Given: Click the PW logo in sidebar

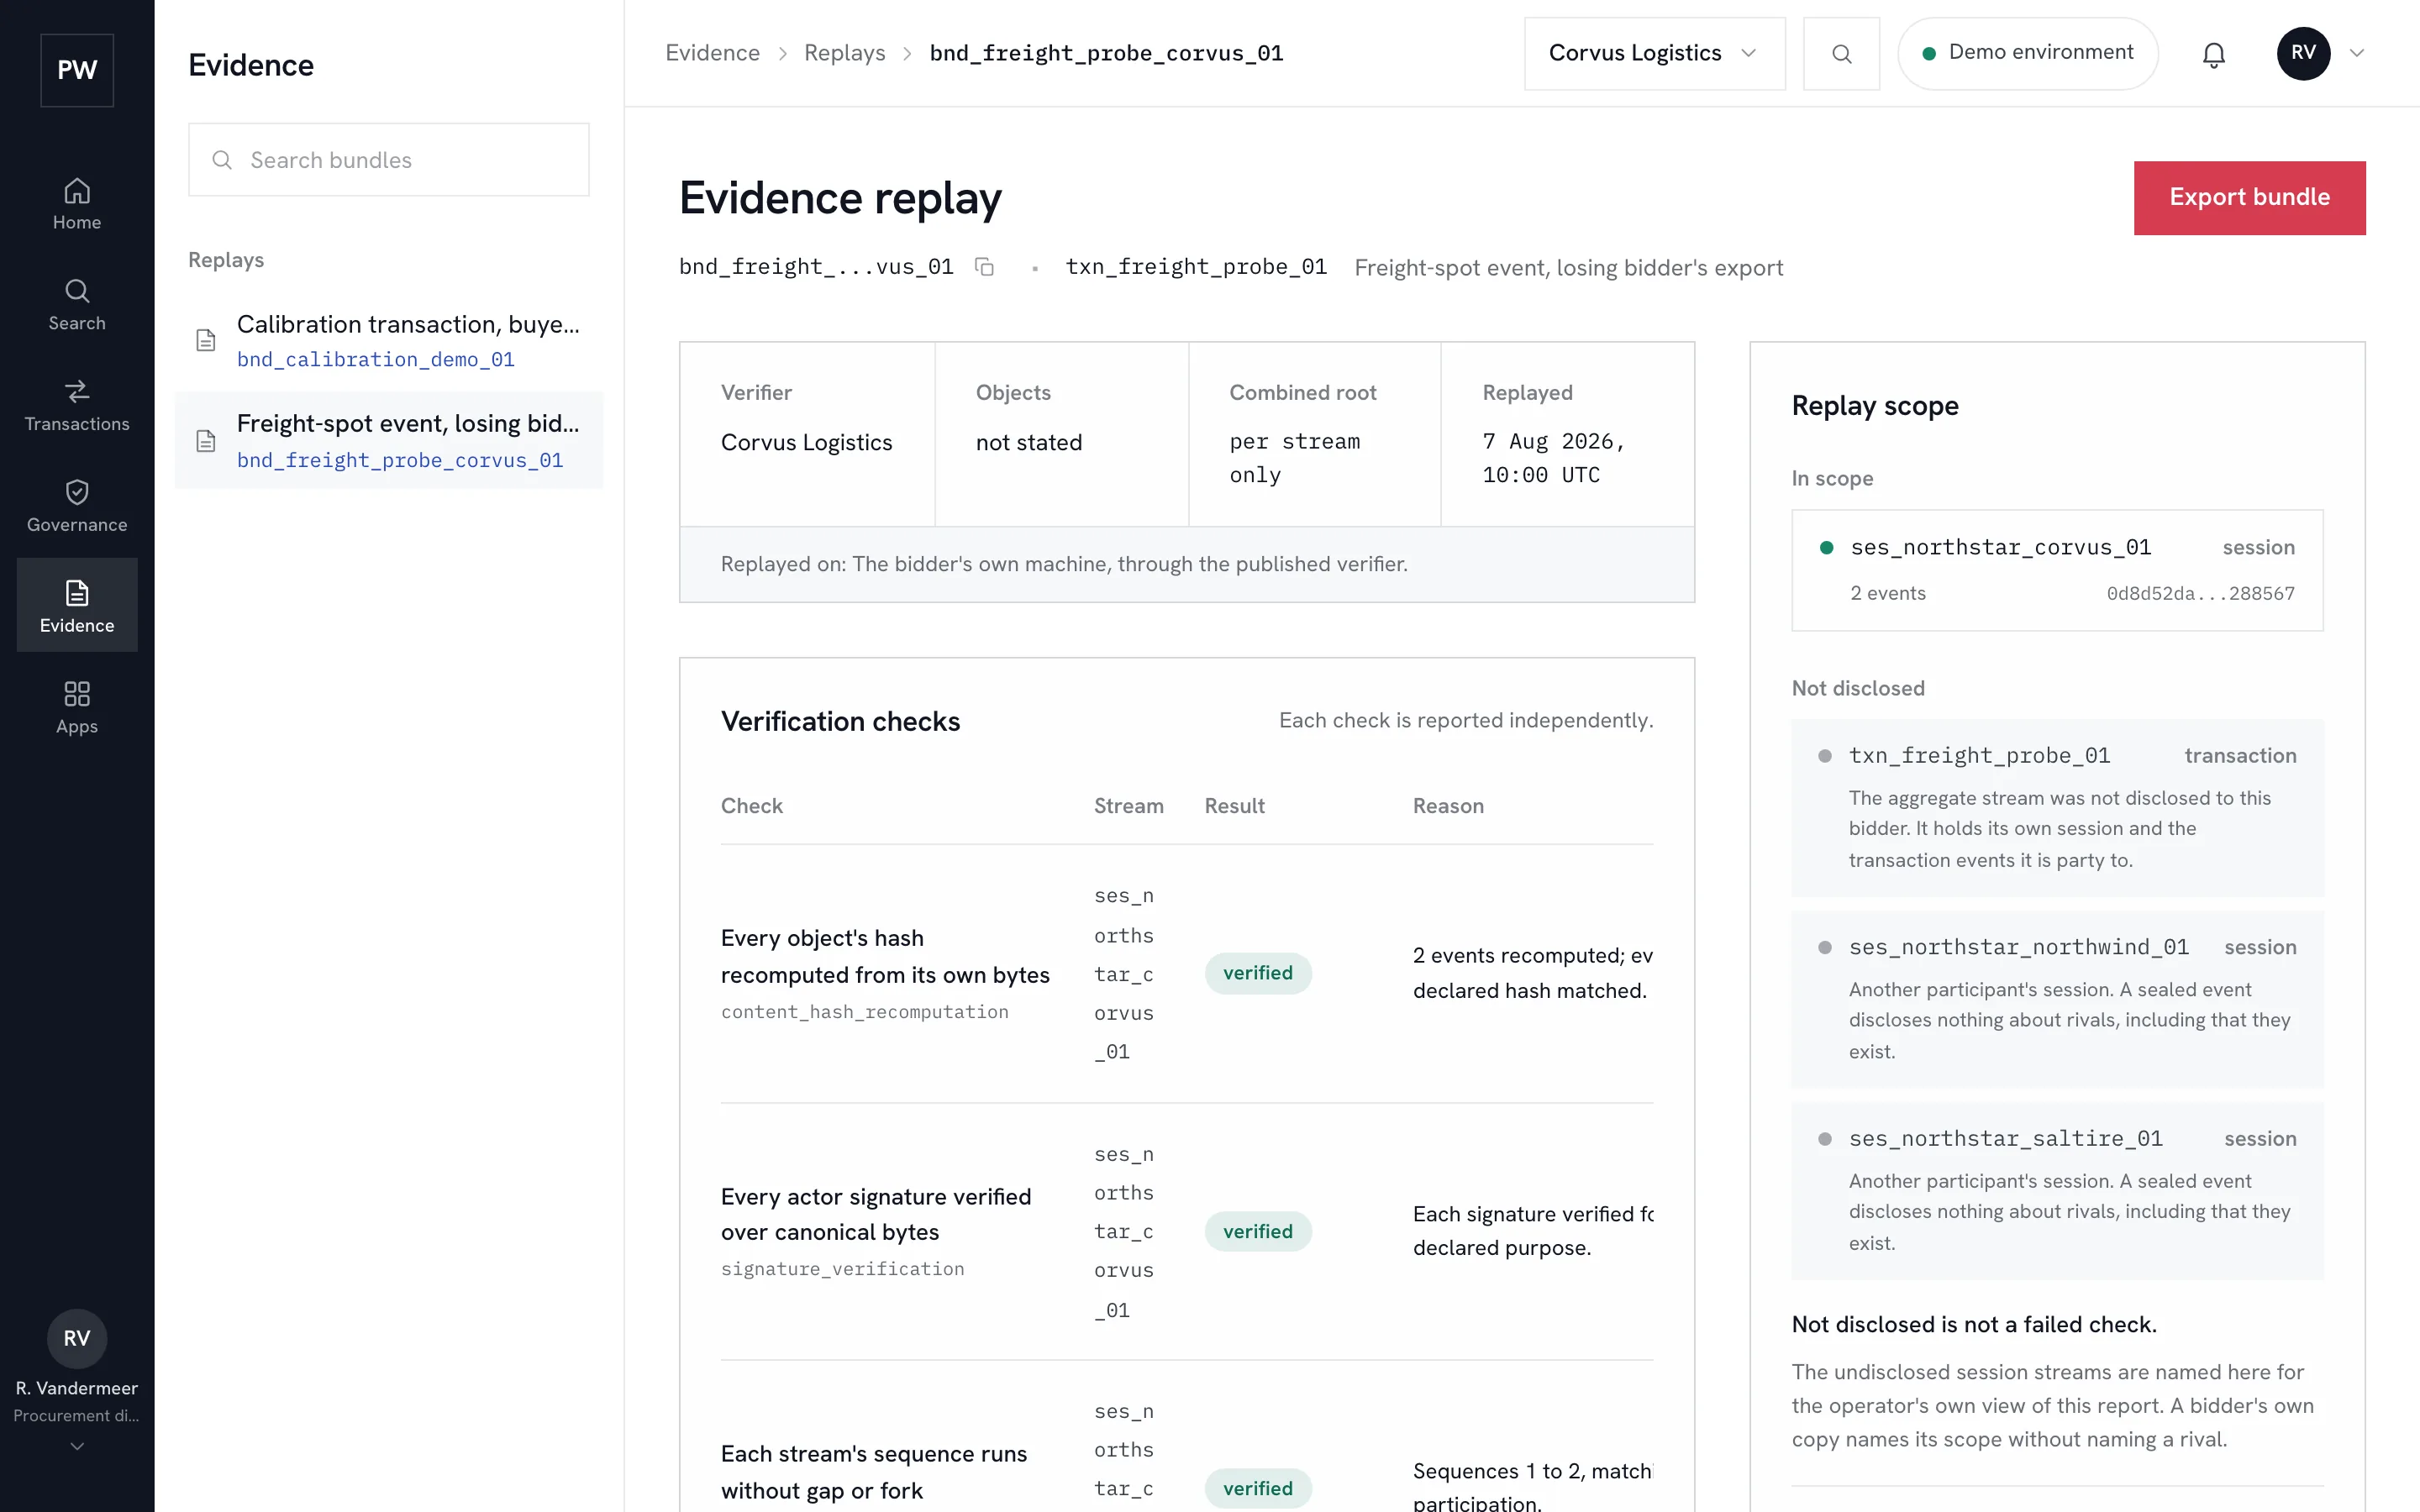Looking at the screenshot, I should tap(77, 70).
